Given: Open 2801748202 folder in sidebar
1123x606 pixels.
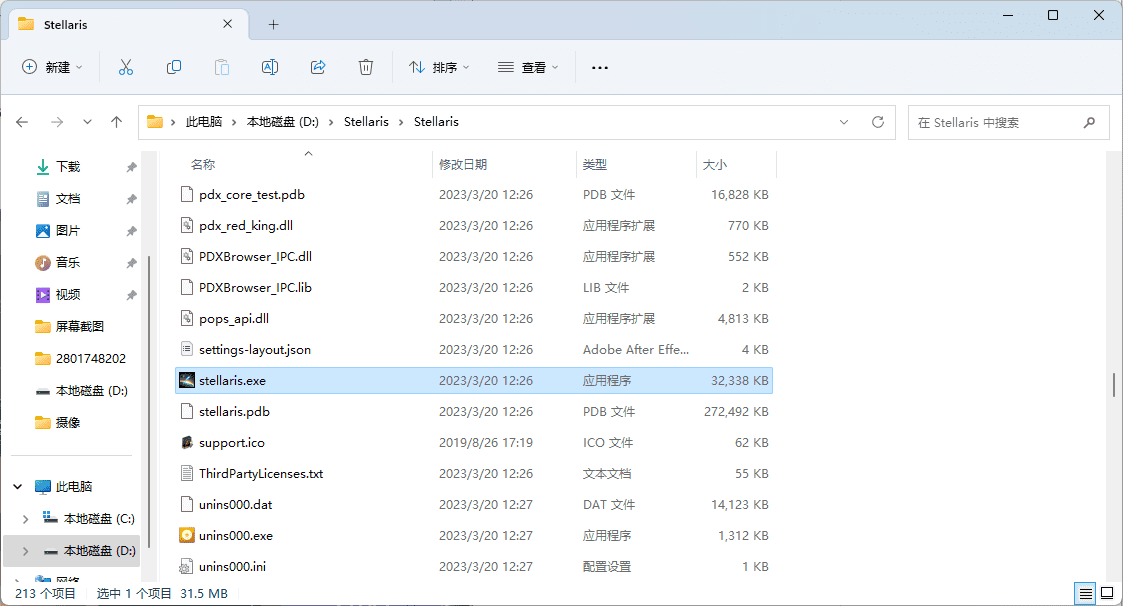Looking at the screenshot, I should pos(90,358).
